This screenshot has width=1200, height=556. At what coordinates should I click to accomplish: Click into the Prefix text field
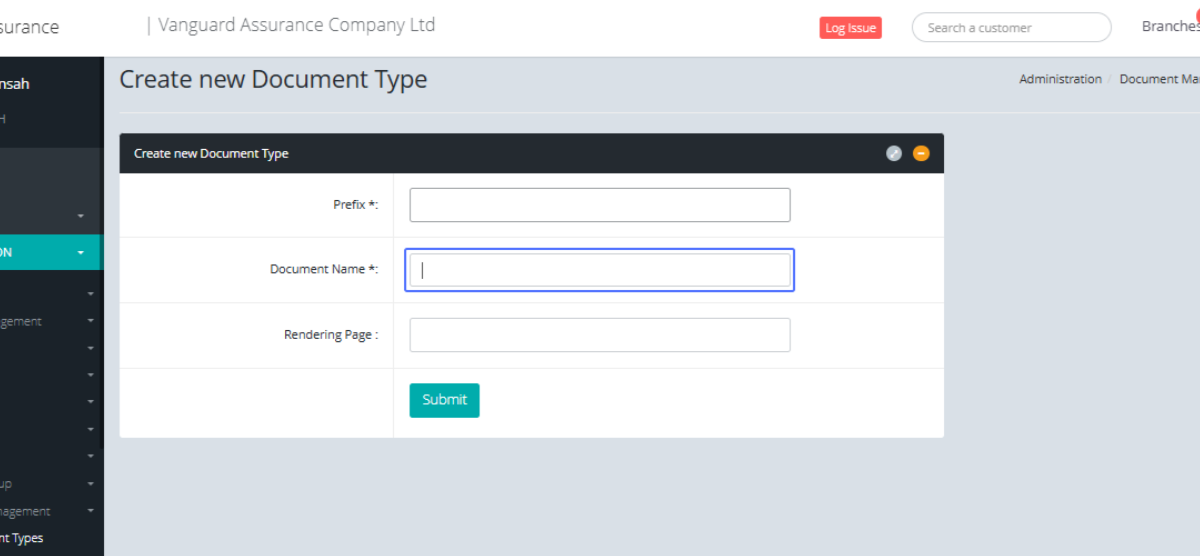(600, 205)
